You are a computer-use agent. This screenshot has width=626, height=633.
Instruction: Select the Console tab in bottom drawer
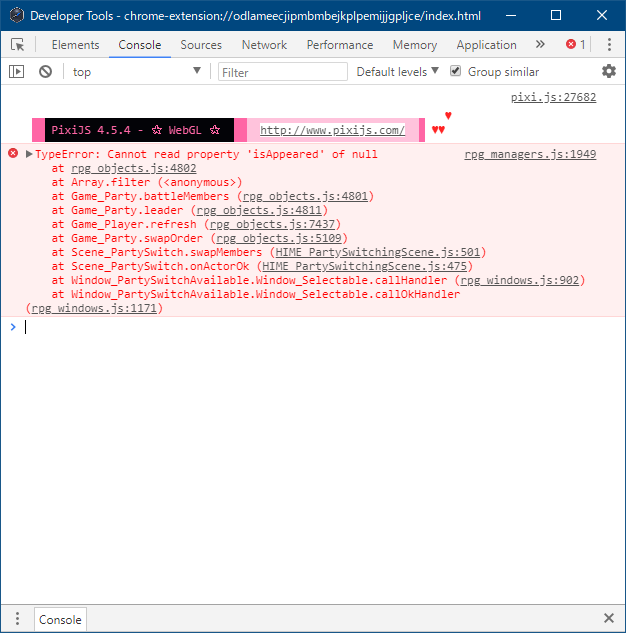[60, 619]
